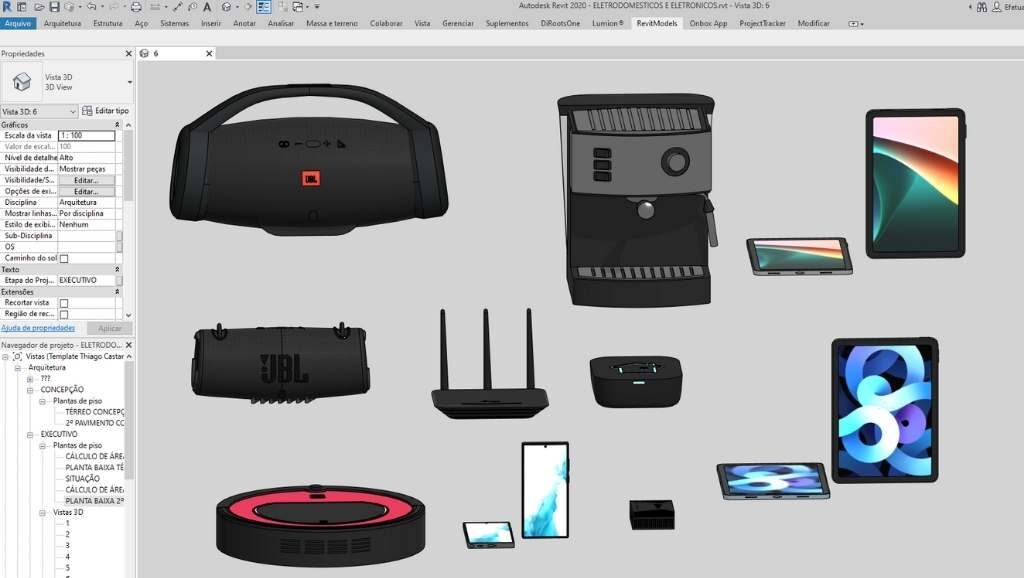
Task: Switch to the Massa e terreno tab
Action: [x=331, y=23]
